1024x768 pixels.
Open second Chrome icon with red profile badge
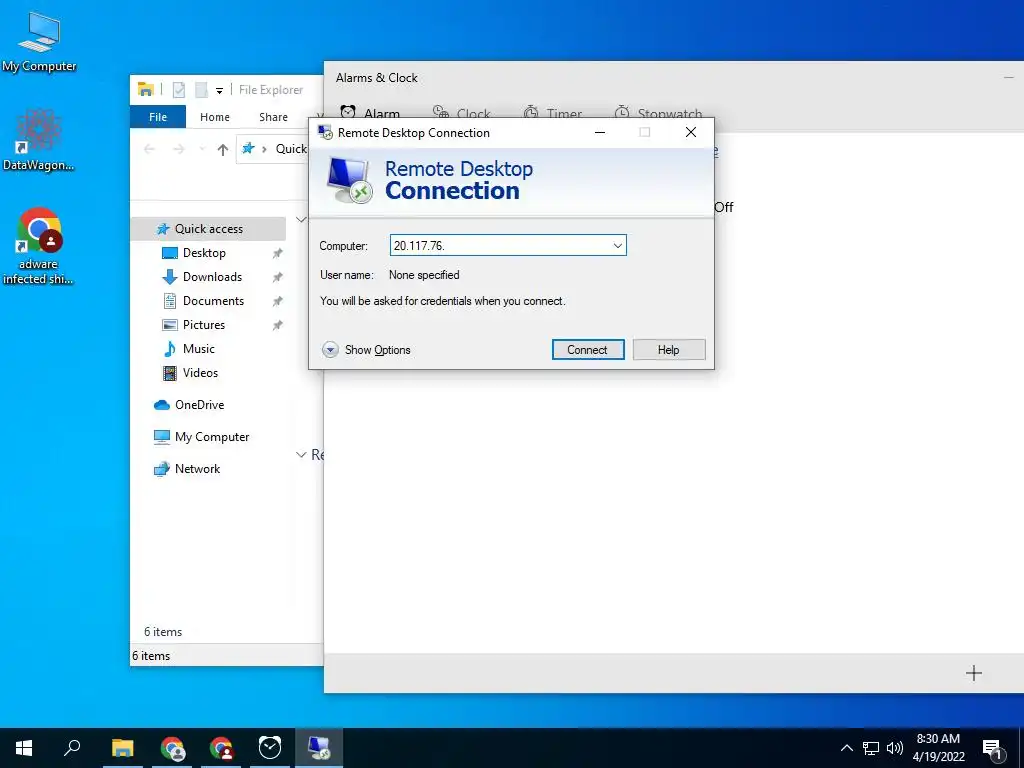221,748
